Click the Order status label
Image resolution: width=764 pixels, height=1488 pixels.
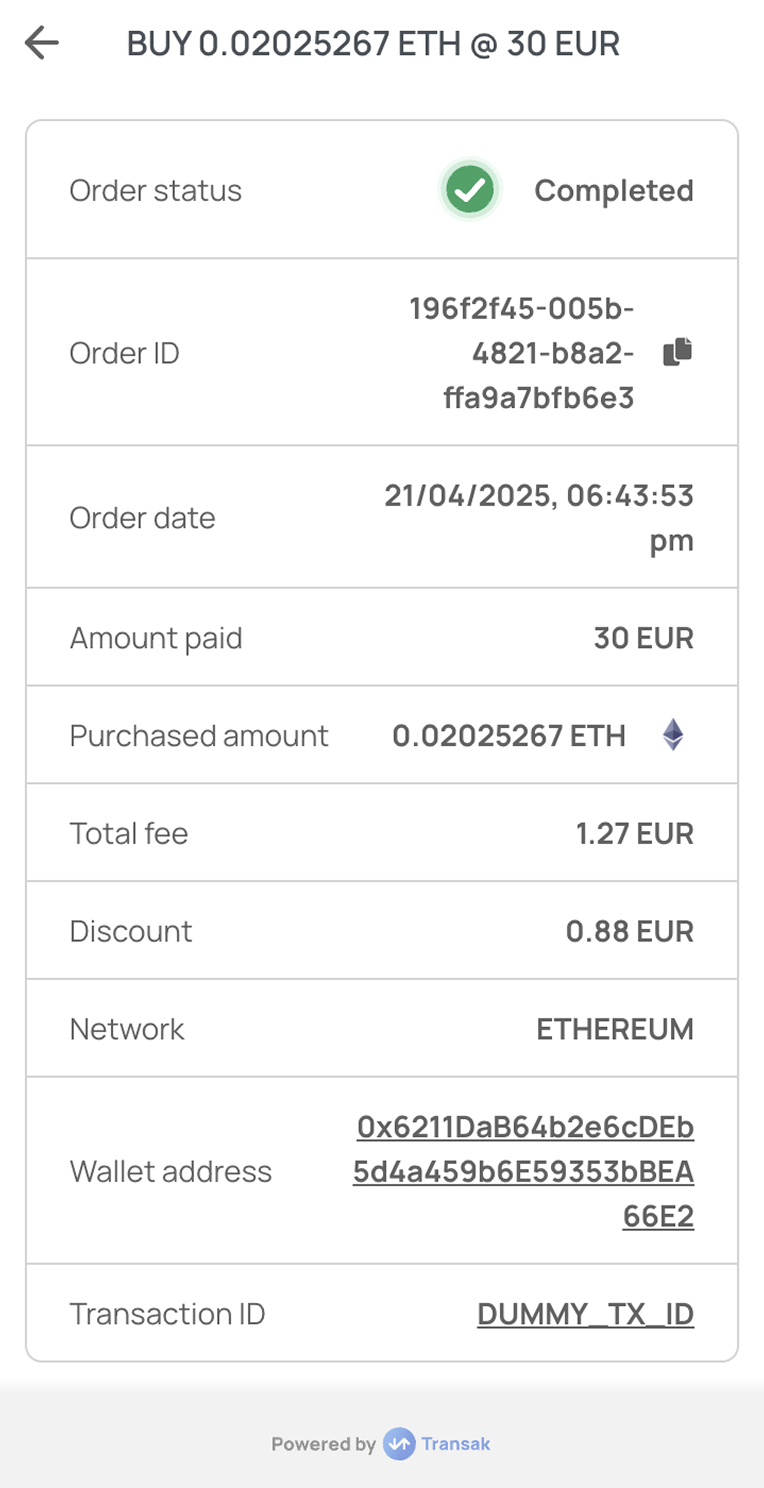[155, 190]
